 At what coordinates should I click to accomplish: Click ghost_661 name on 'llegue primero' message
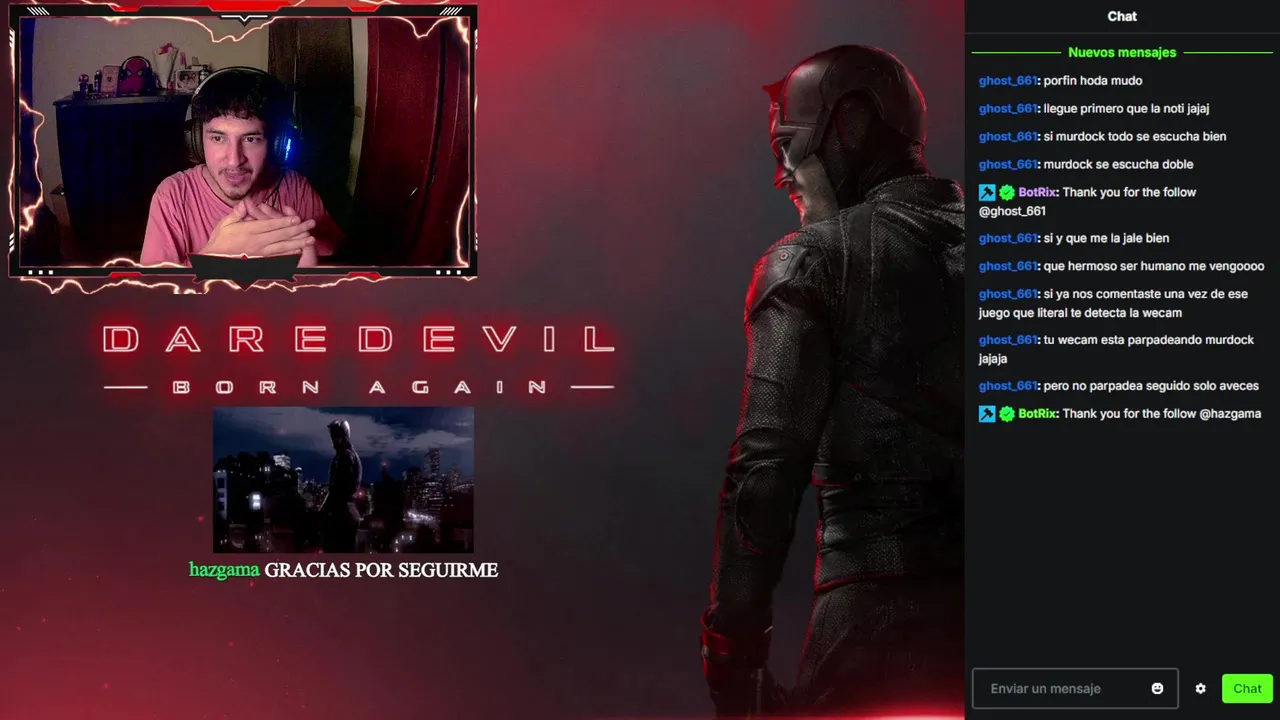(1007, 108)
